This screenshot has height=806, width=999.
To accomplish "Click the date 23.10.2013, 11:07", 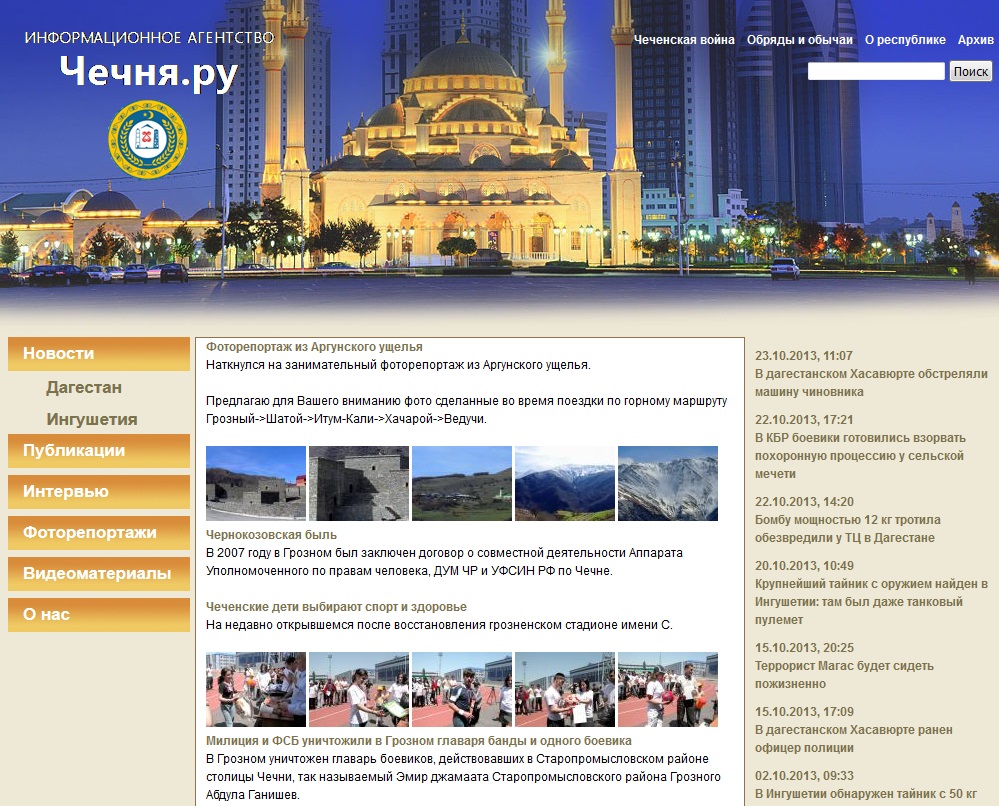I will tap(803, 356).
